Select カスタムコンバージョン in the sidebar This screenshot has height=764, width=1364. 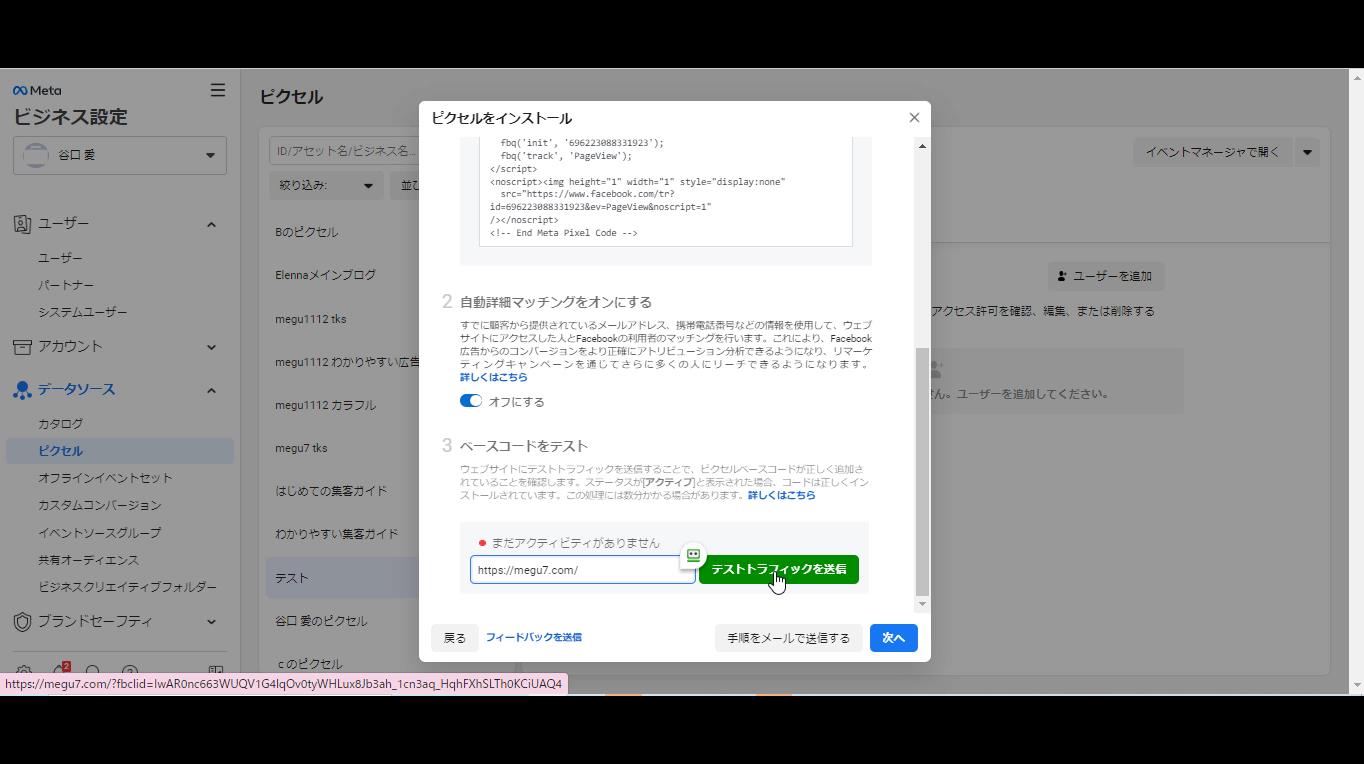99,505
